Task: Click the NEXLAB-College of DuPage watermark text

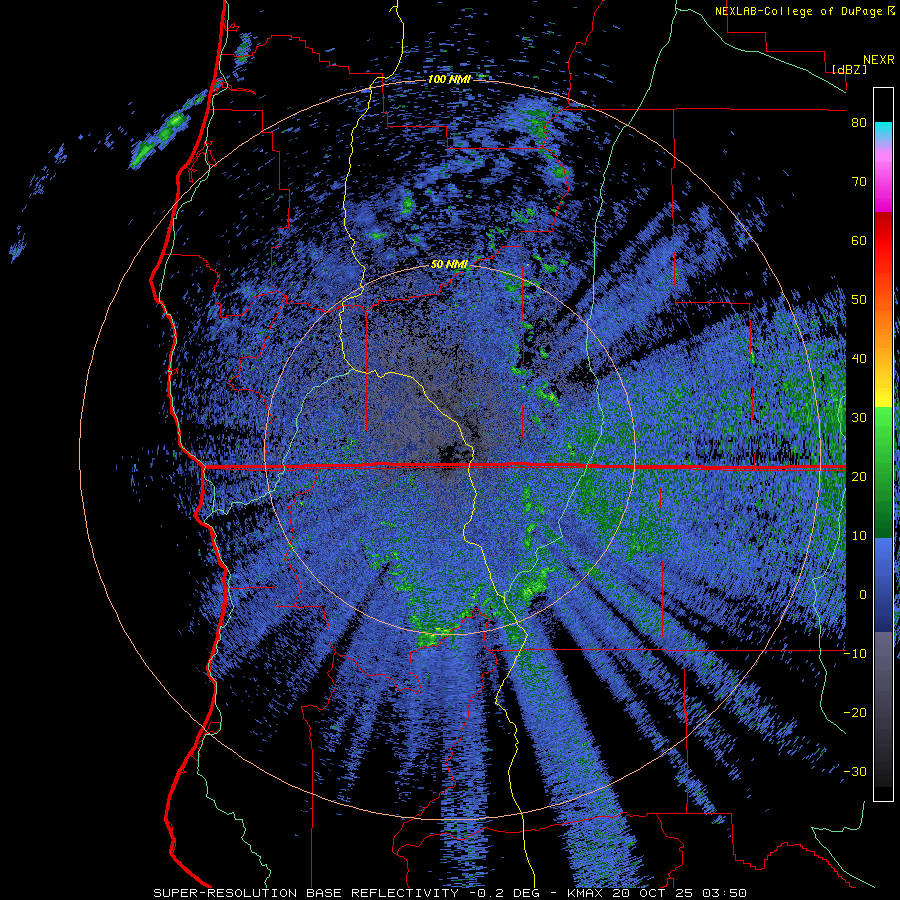Action: pyautogui.click(x=807, y=11)
